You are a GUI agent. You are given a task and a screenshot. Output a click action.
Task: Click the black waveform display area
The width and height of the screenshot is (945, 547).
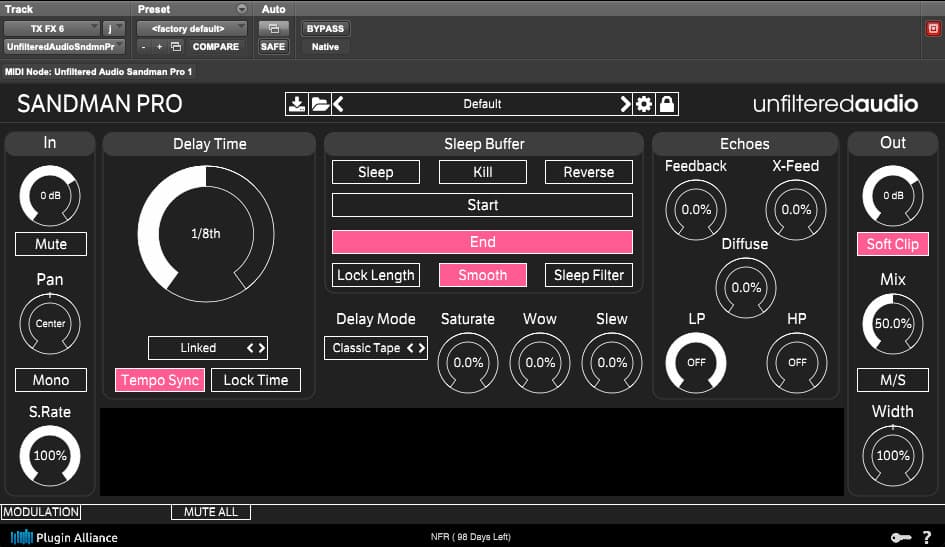472,452
